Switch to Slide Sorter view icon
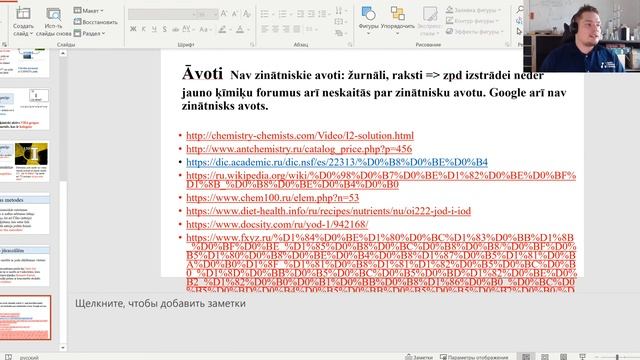Image resolution: width=640 pixels, height=360 pixels. pyautogui.click(x=544, y=357)
